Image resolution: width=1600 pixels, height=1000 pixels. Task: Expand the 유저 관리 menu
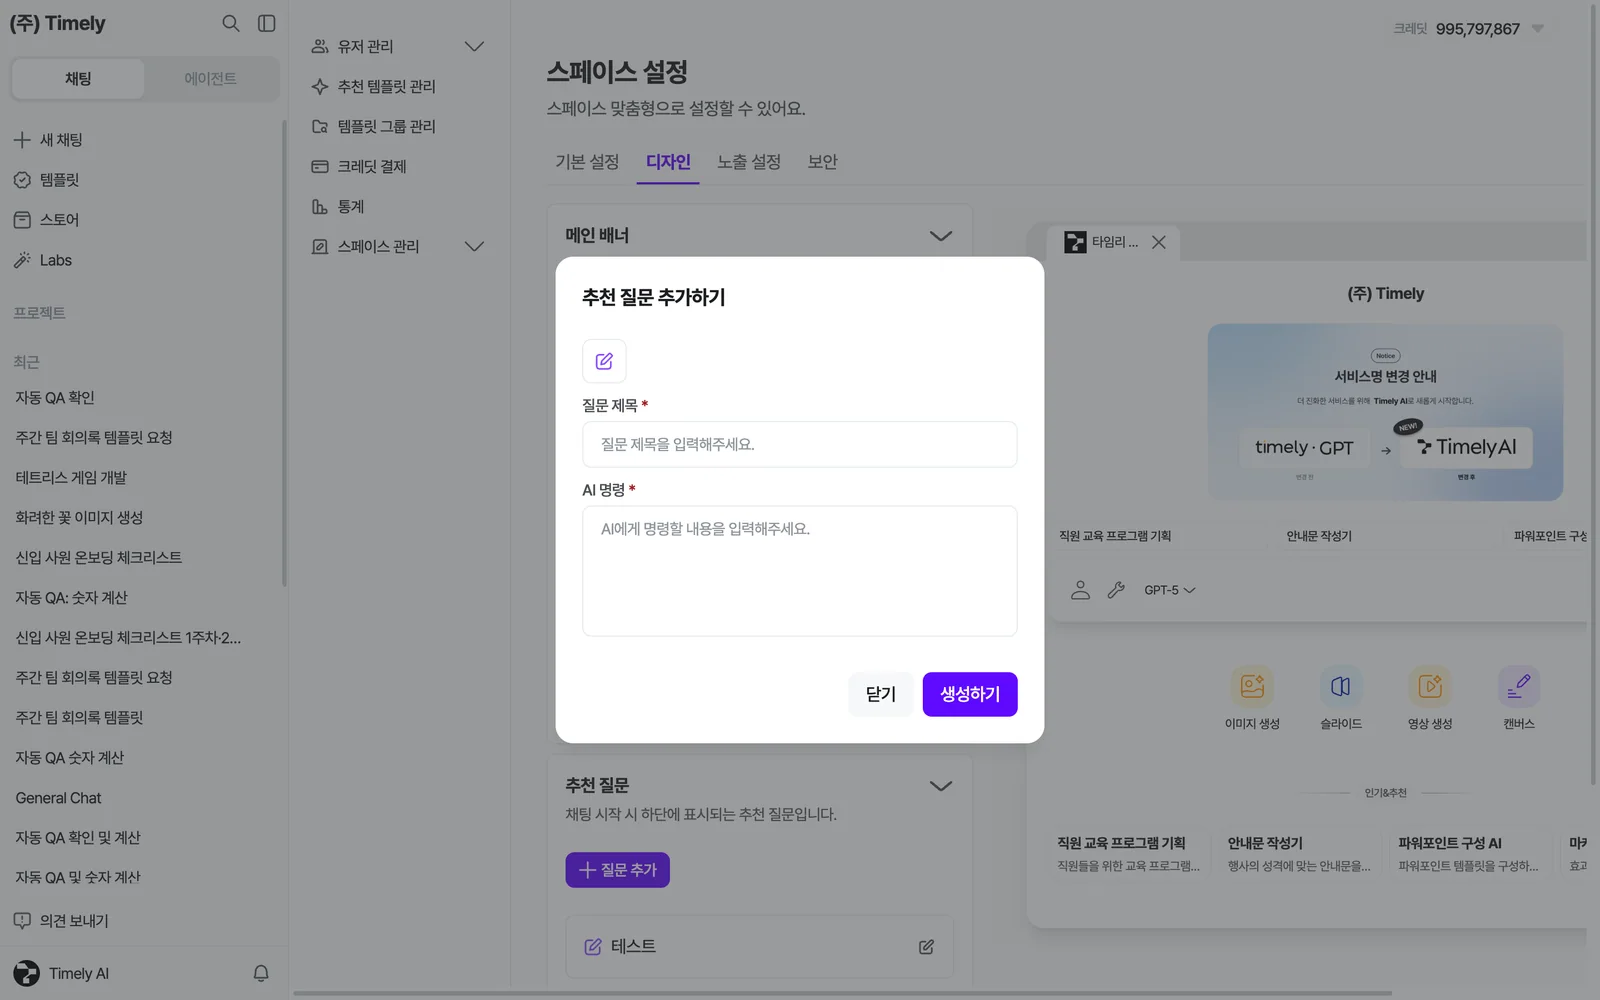coord(398,46)
